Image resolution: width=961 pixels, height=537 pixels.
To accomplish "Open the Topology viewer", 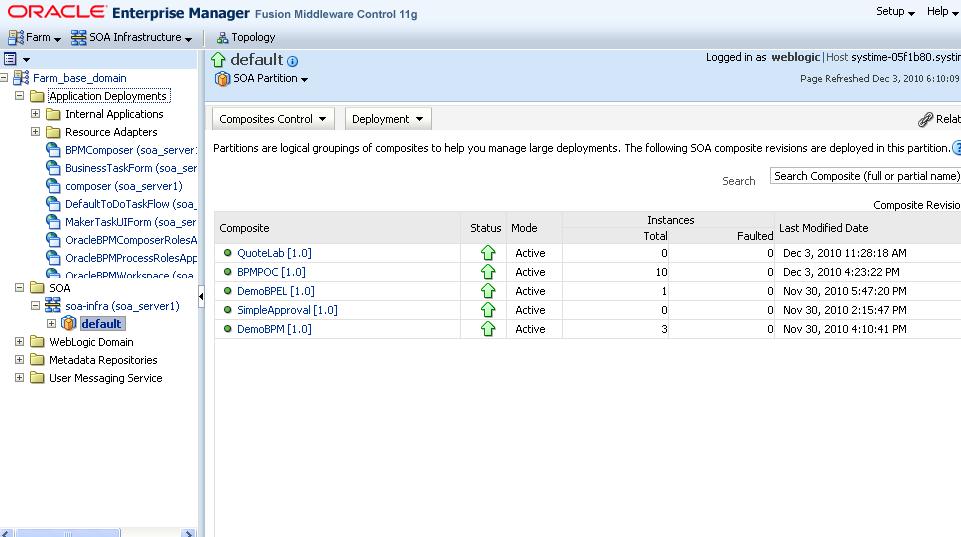I will 246,37.
